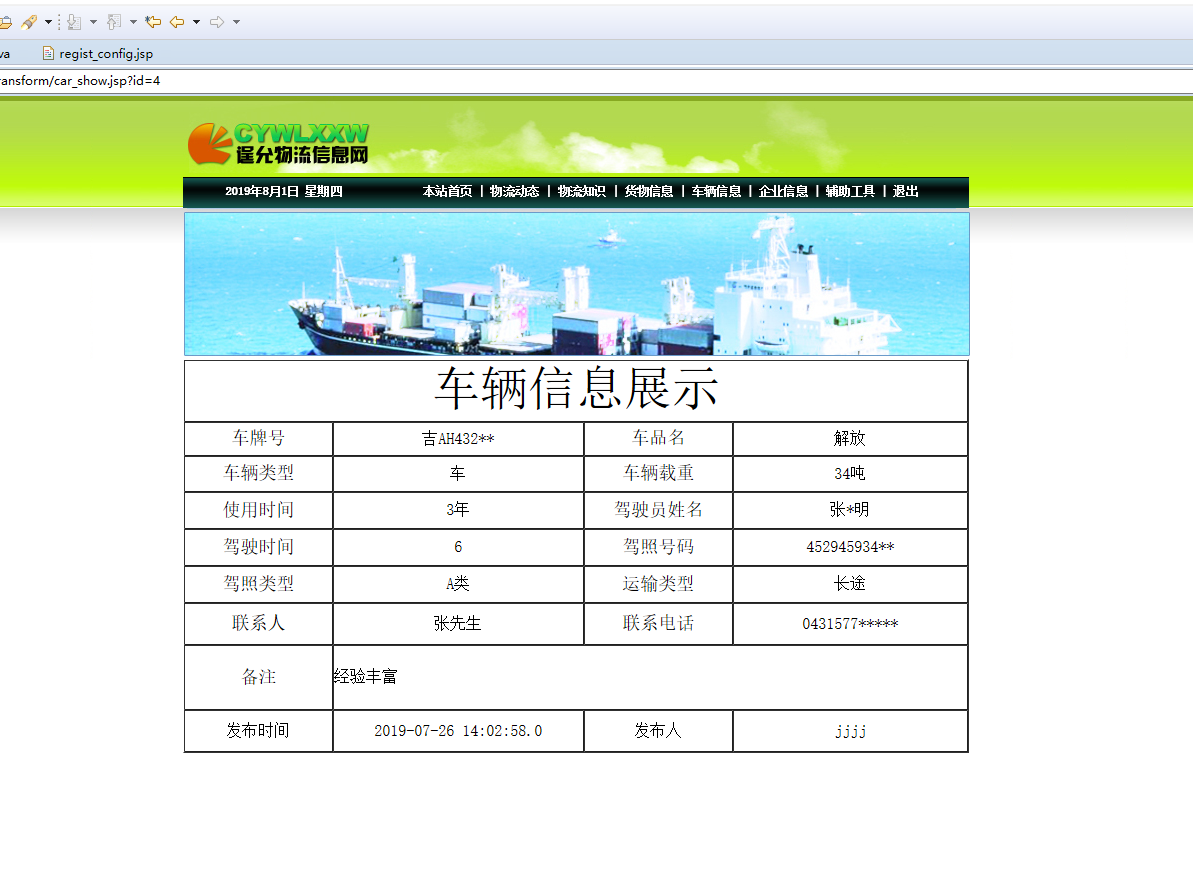
Task: Open the 企业信息 menu item
Action: coord(785,191)
